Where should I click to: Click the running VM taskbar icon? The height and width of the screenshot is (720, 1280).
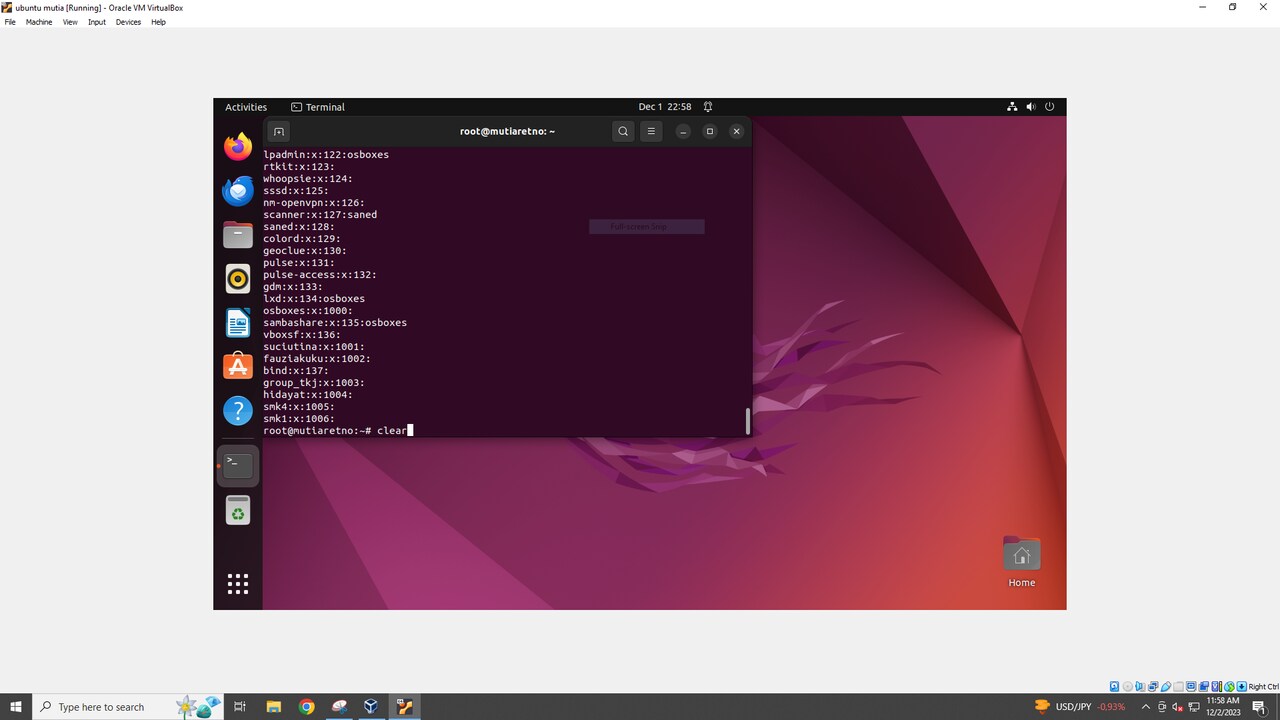coord(404,707)
